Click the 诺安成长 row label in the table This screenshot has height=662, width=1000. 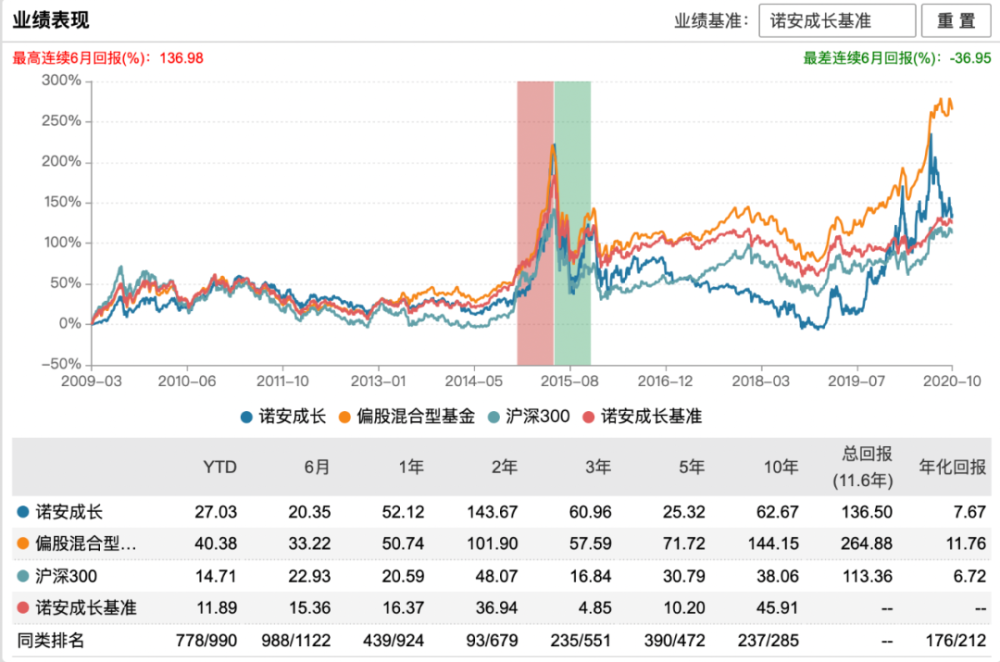[x=69, y=511]
